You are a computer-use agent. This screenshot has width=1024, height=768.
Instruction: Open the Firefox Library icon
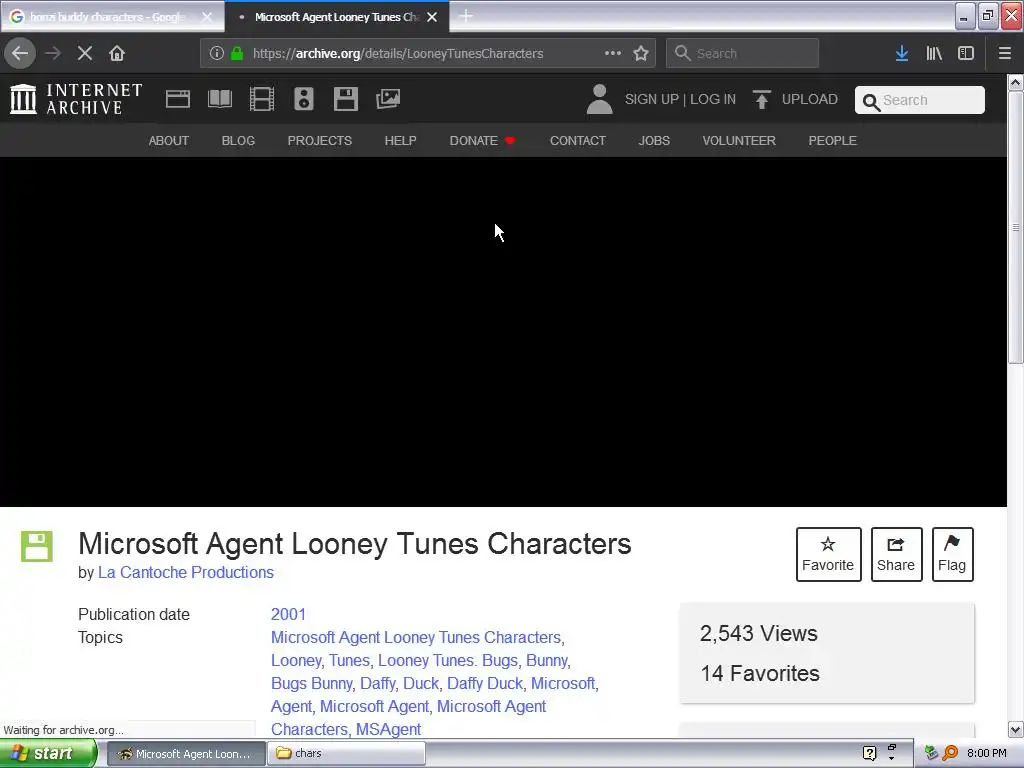(934, 53)
